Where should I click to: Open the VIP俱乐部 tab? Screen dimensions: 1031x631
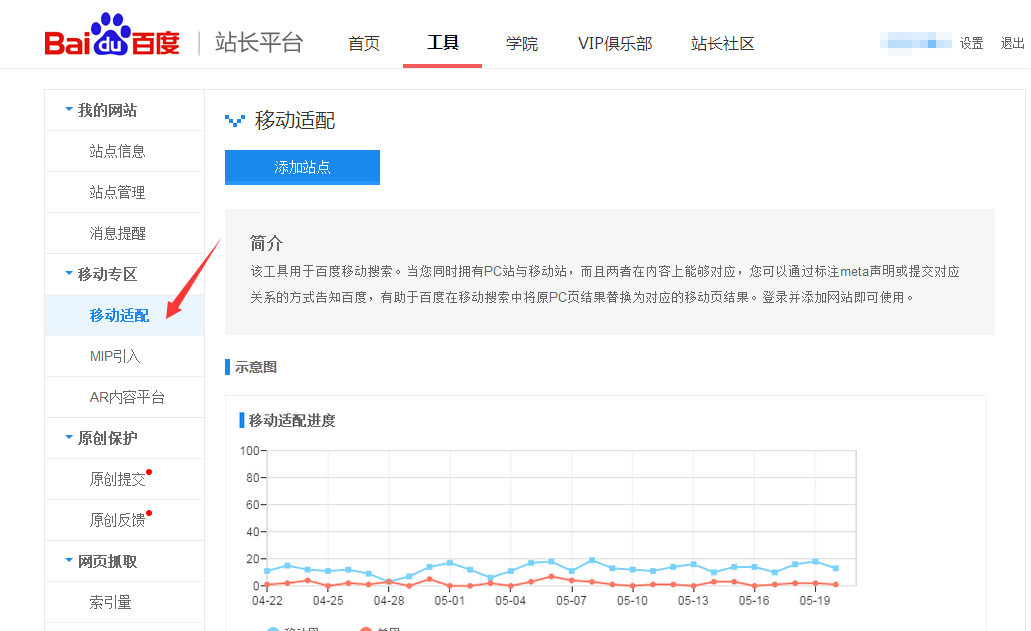coord(615,43)
